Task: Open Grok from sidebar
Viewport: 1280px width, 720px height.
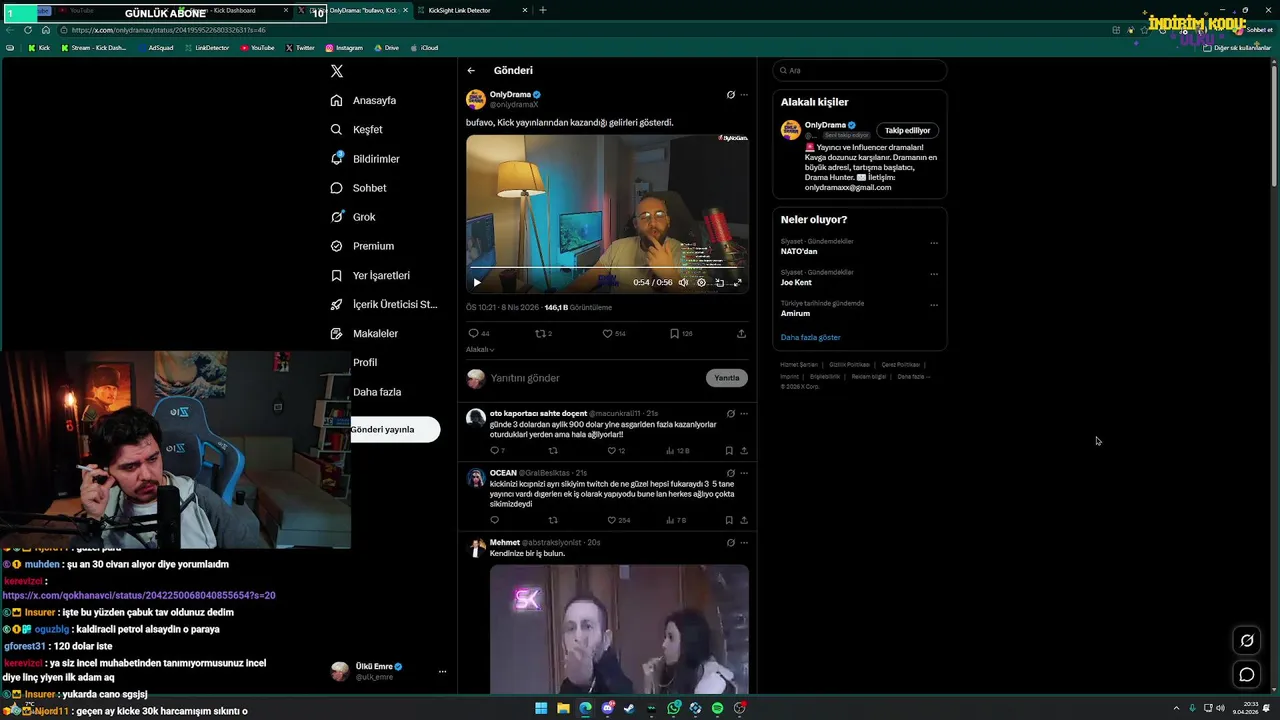Action: 353,217
